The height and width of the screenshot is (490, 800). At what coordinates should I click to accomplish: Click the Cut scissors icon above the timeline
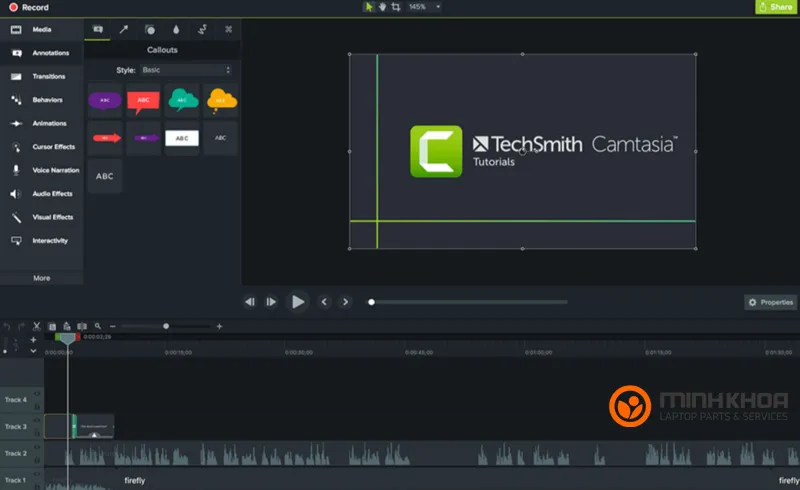pyautogui.click(x=36, y=326)
